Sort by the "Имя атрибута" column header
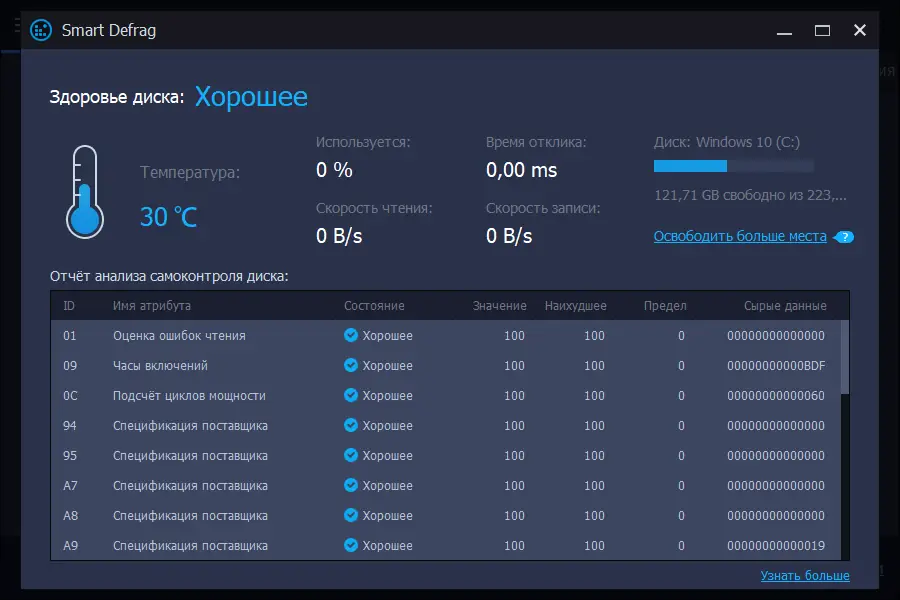 click(152, 306)
